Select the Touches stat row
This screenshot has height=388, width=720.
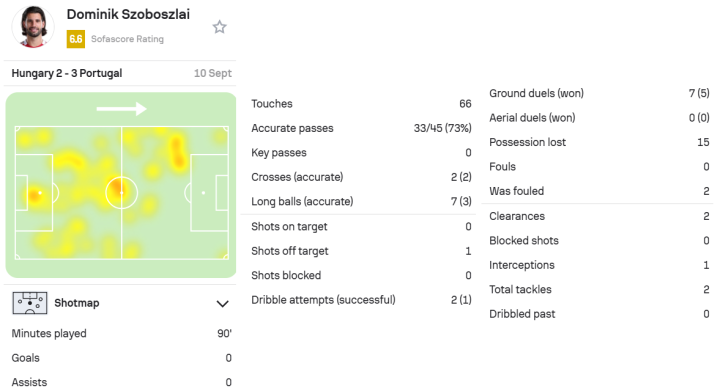(361, 104)
